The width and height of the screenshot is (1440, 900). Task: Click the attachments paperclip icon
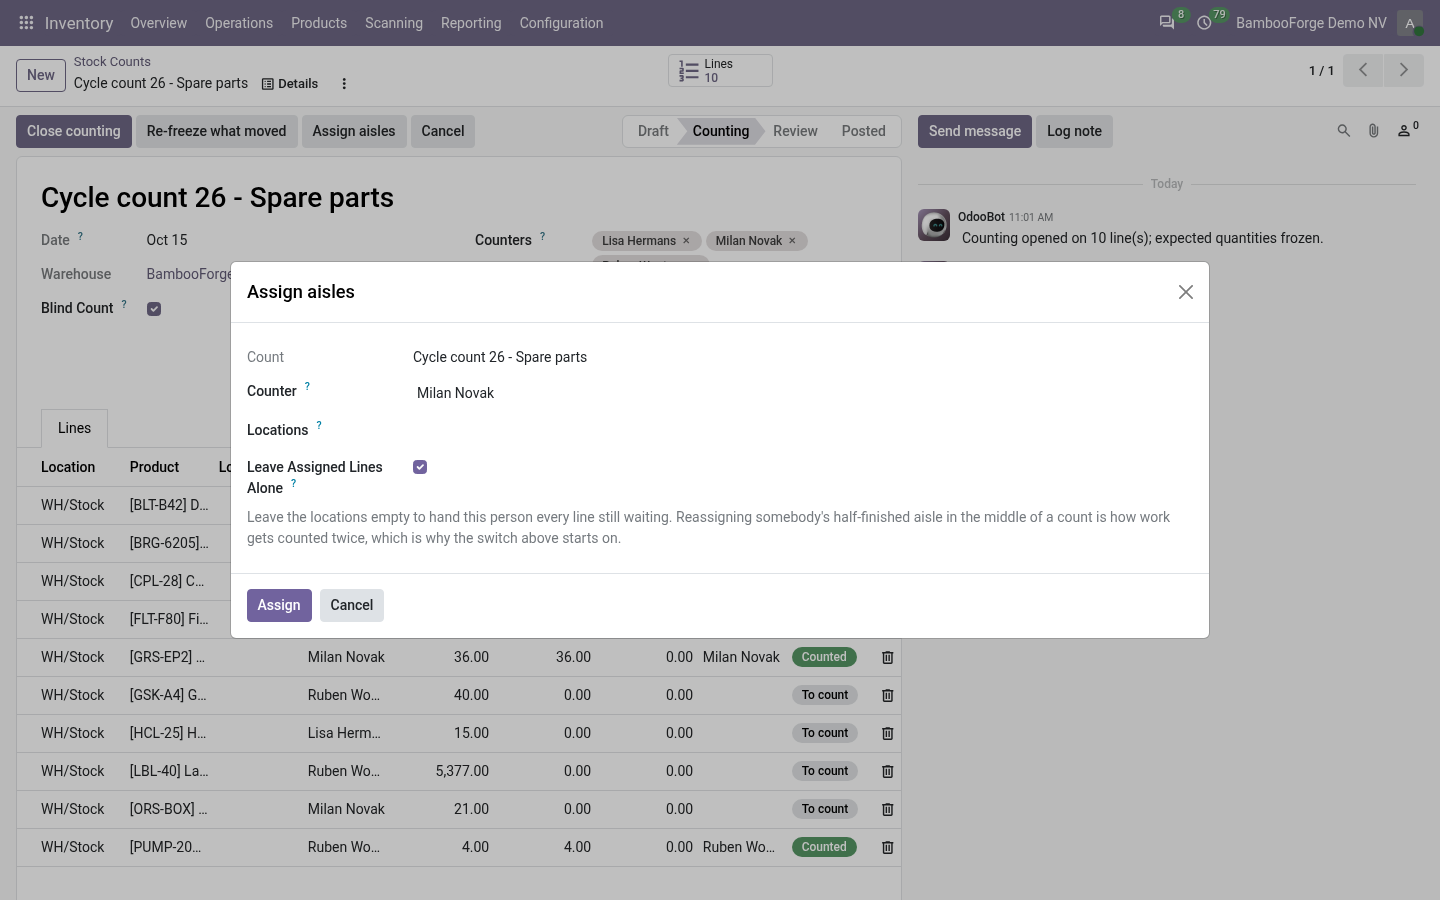1374,131
